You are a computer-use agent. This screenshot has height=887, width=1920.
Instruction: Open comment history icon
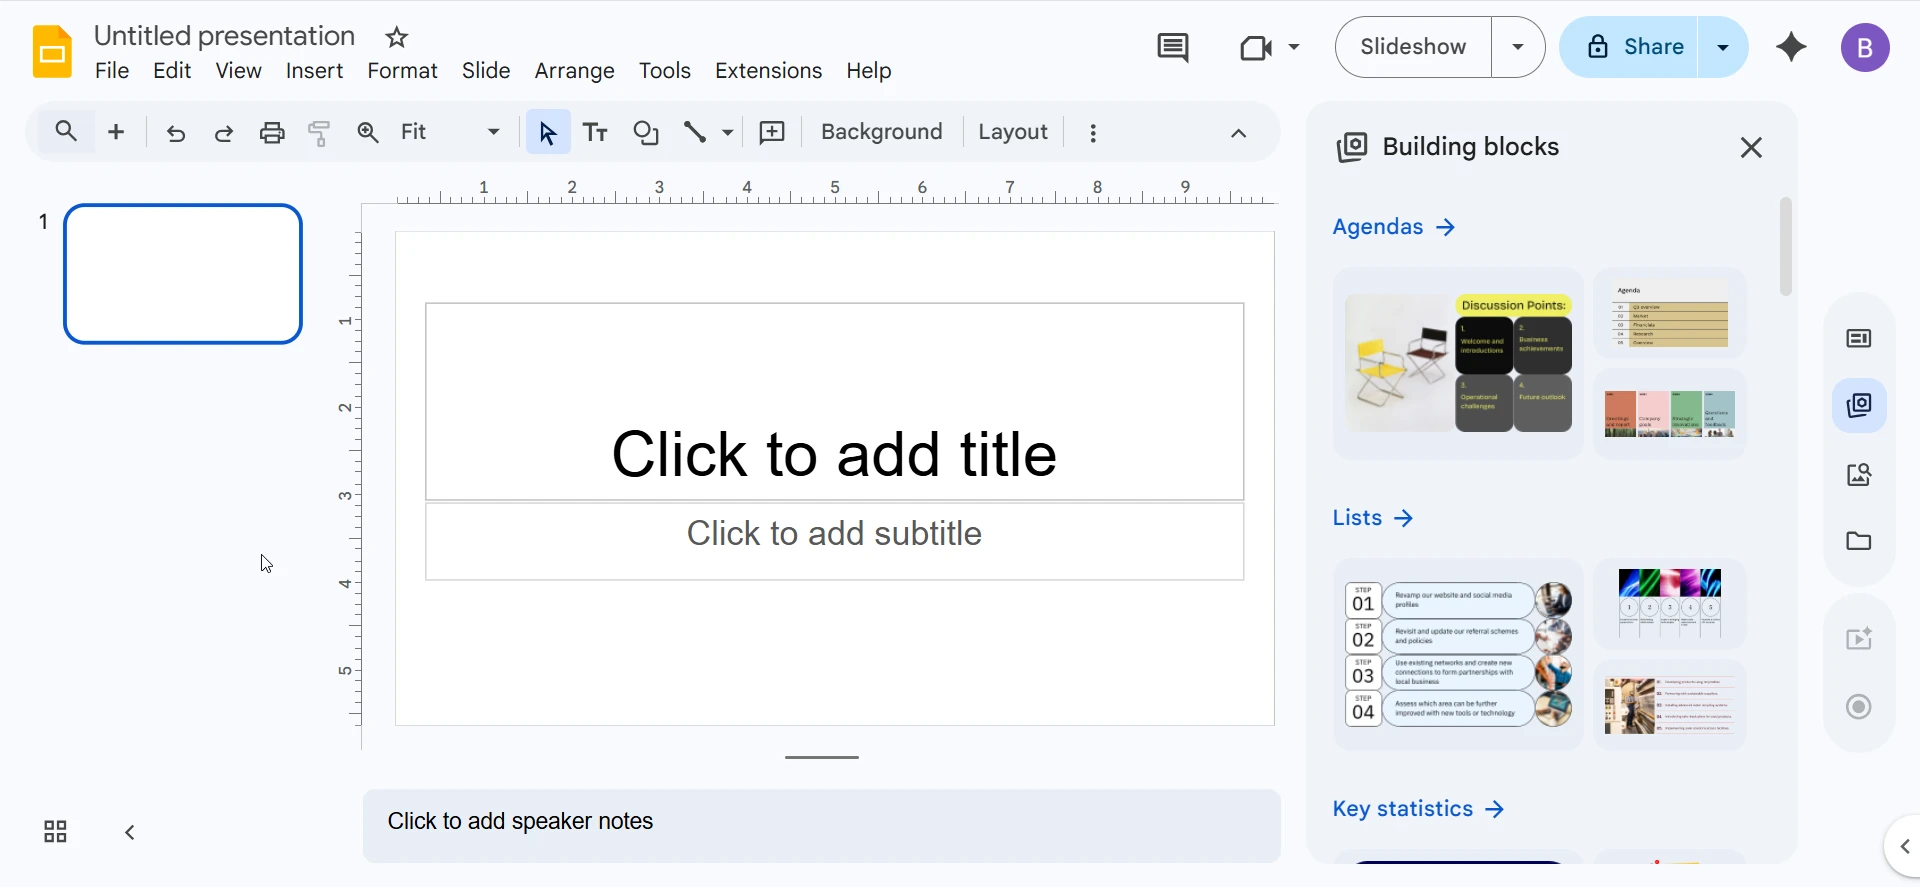tap(1172, 47)
